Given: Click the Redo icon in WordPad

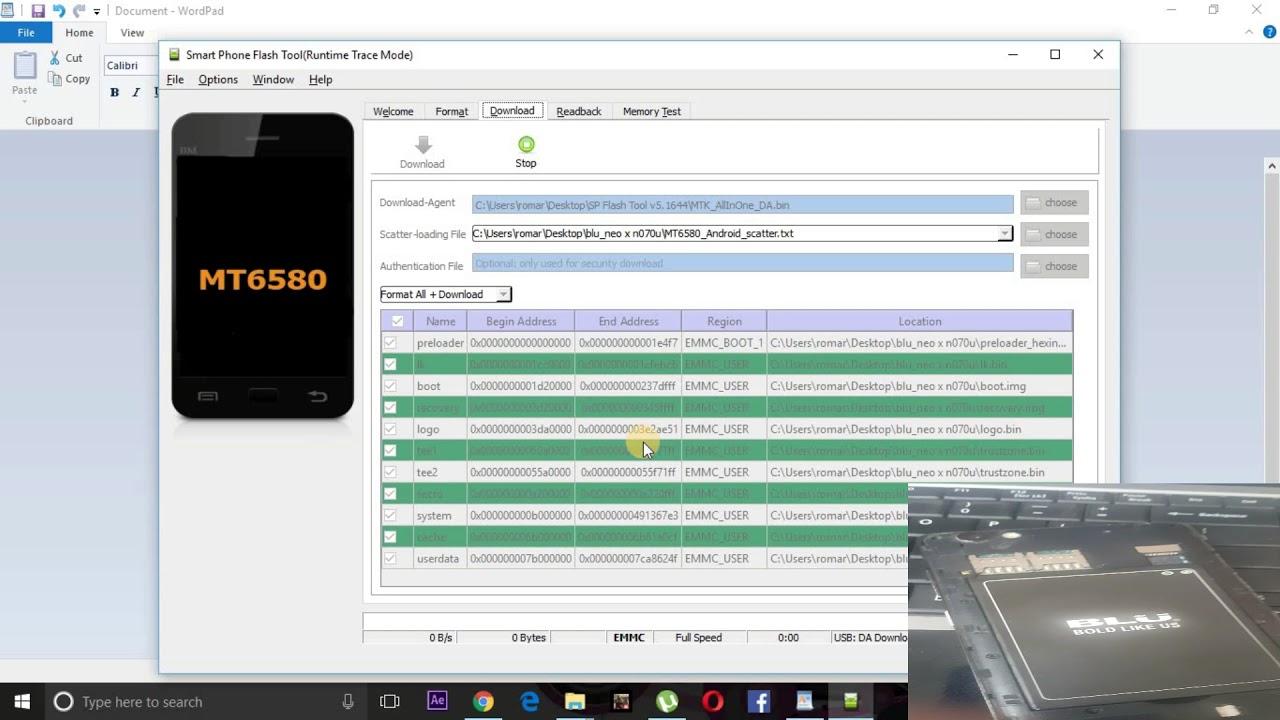Looking at the screenshot, I should coord(79,11).
